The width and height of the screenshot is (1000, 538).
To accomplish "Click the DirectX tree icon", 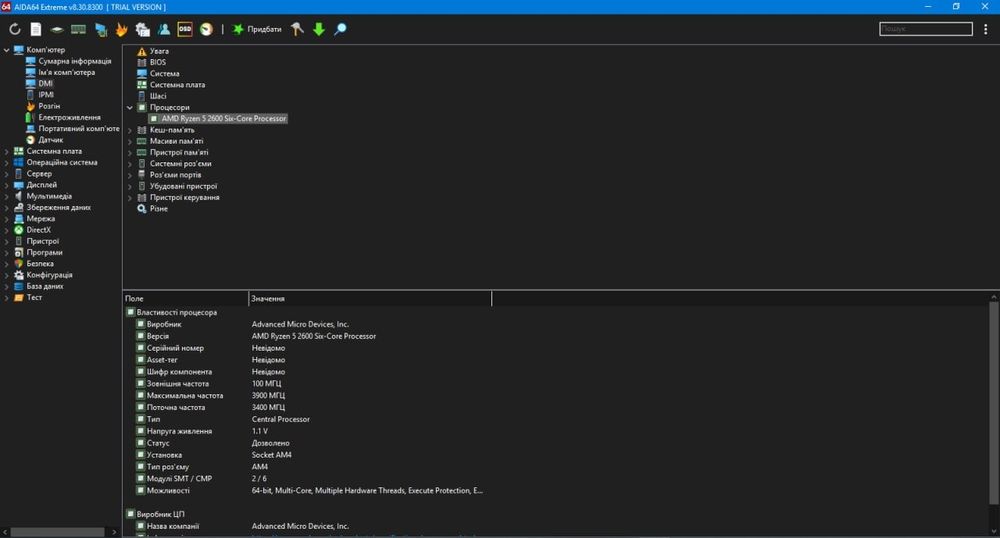I will coord(18,230).
